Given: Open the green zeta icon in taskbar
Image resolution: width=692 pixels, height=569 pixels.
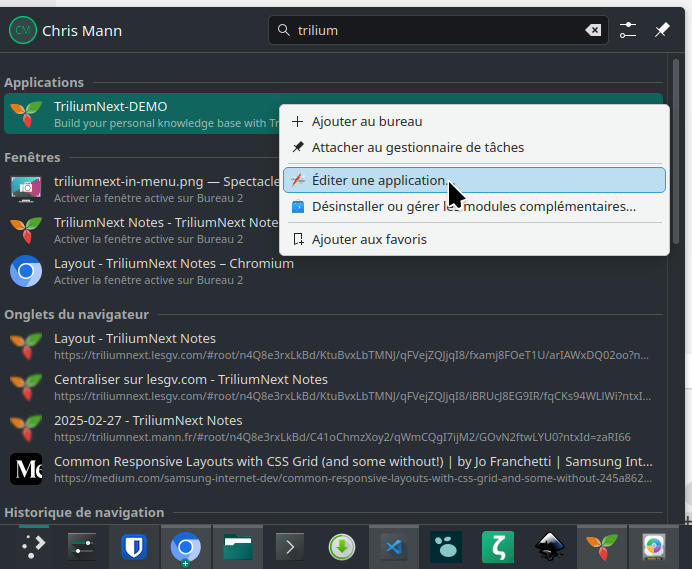Looking at the screenshot, I should click(x=498, y=547).
